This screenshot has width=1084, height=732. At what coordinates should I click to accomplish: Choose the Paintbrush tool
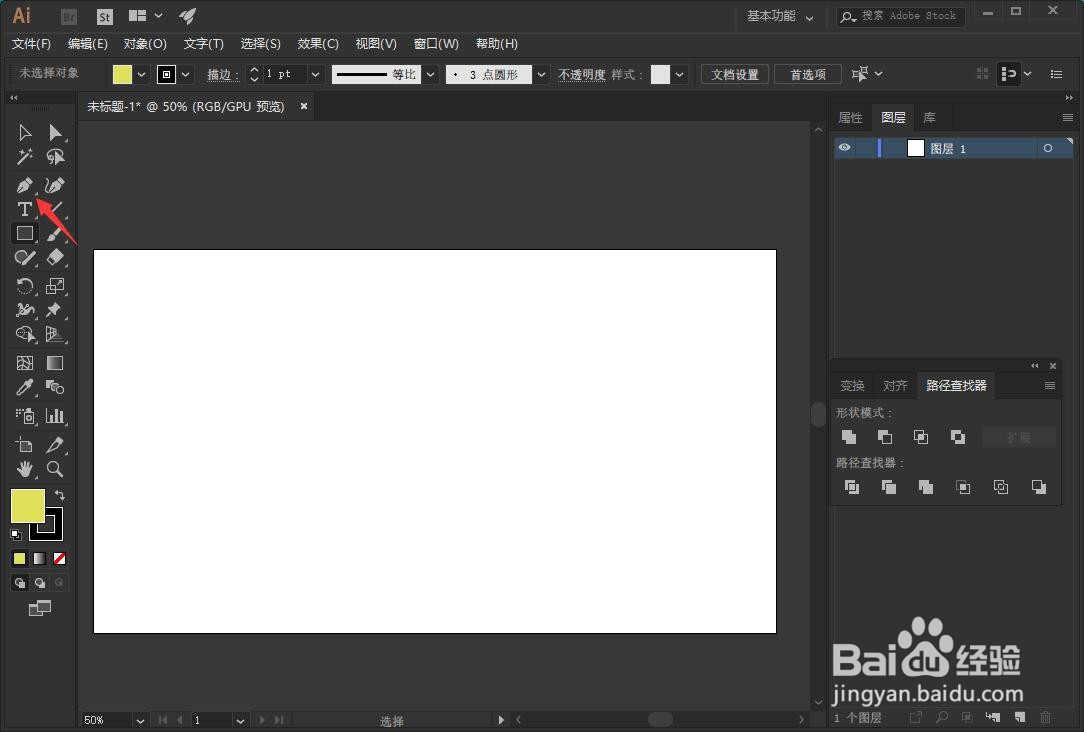[x=55, y=234]
